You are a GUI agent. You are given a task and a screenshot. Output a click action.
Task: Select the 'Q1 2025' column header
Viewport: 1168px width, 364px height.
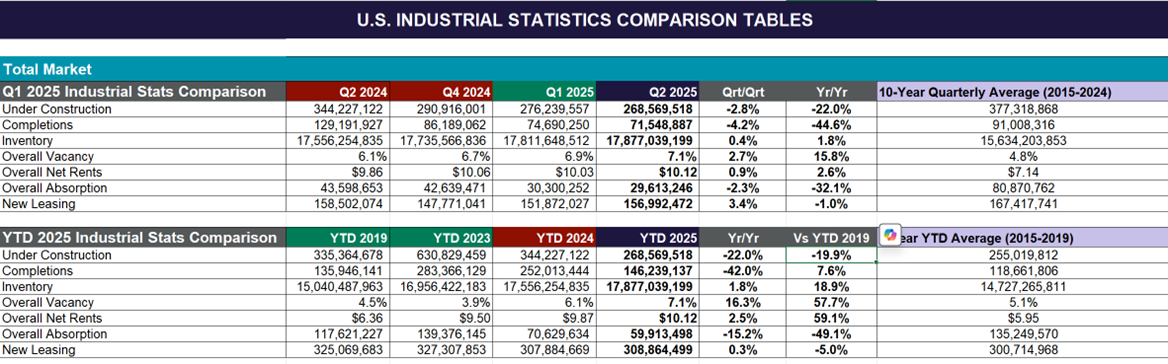tap(545, 92)
